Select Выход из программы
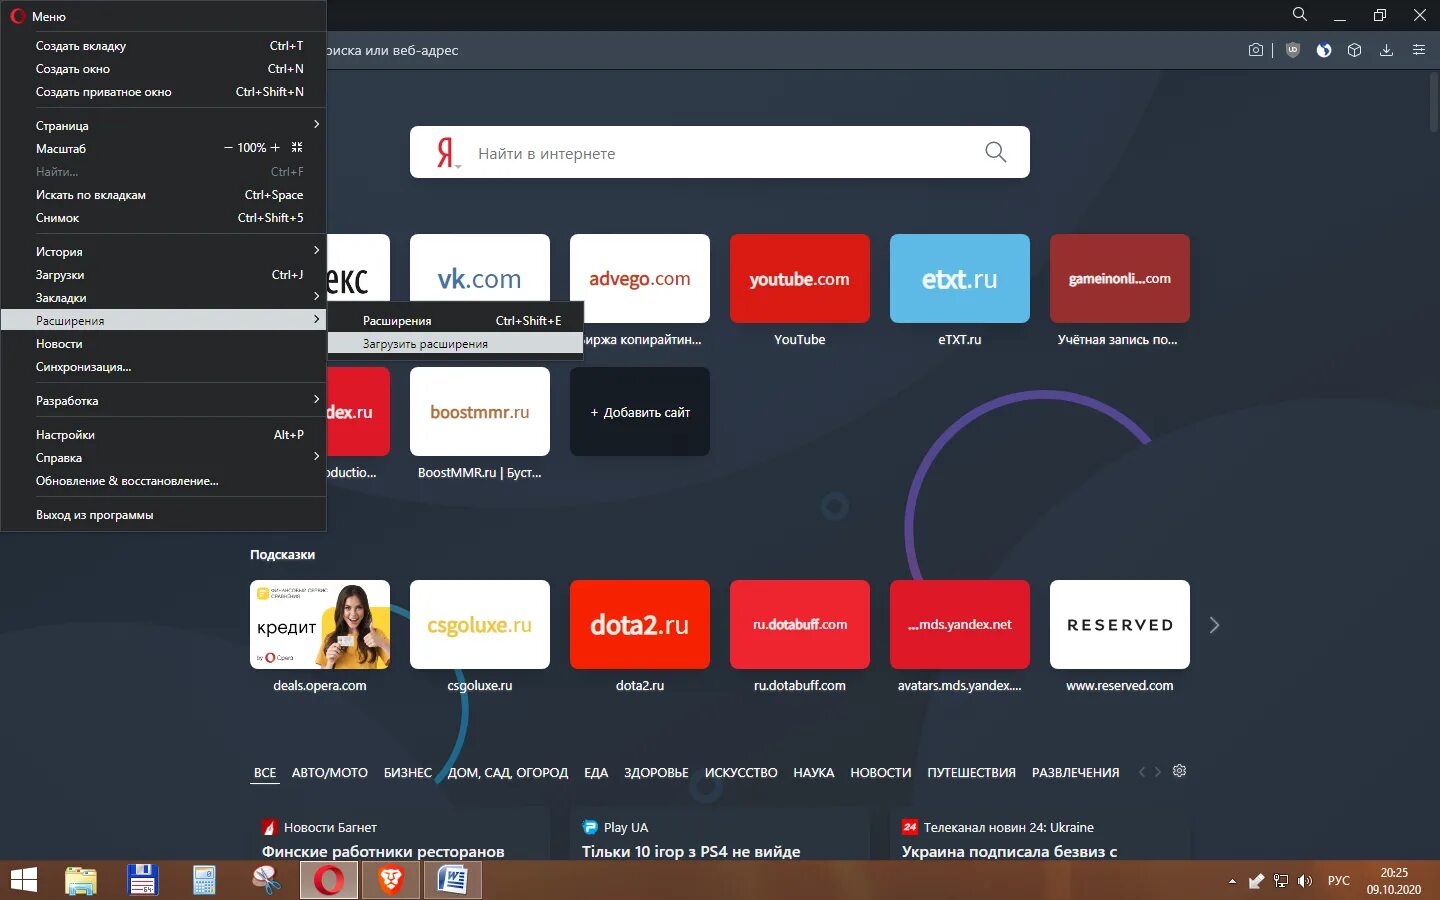Screen dimensions: 1440x900 pyautogui.click(x=163, y=514)
